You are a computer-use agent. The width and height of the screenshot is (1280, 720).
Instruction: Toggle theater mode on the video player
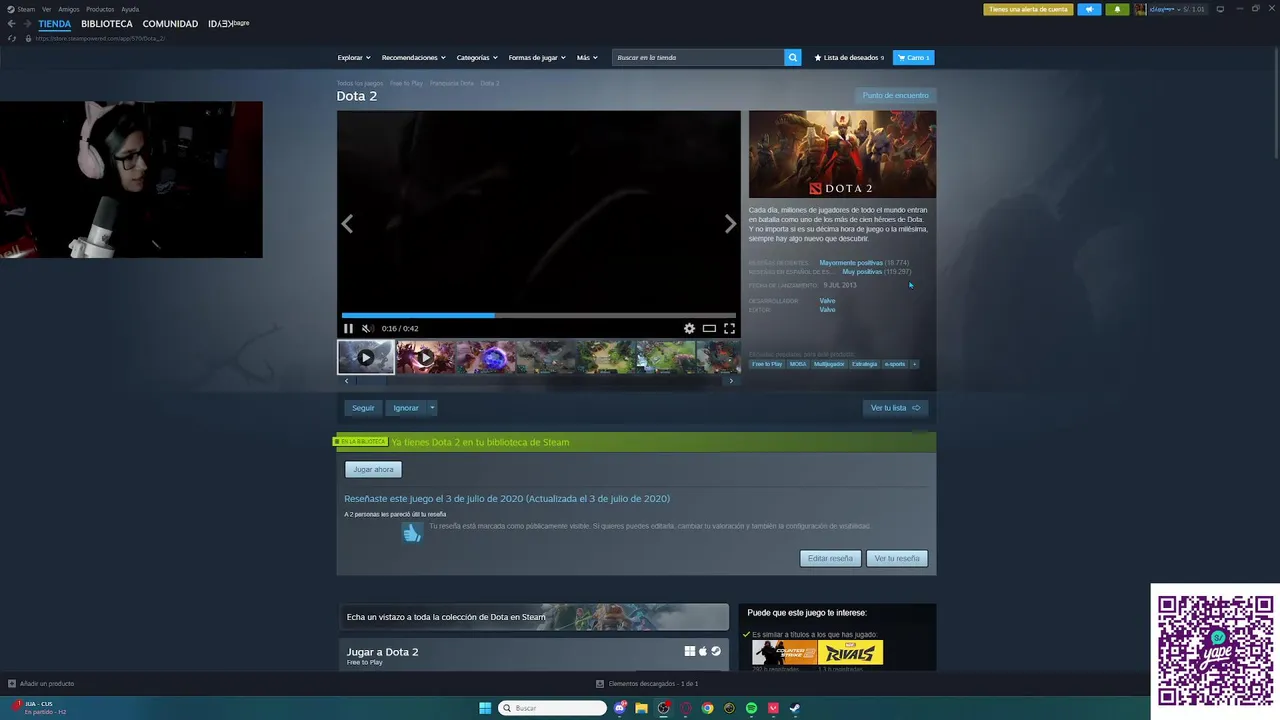709,328
